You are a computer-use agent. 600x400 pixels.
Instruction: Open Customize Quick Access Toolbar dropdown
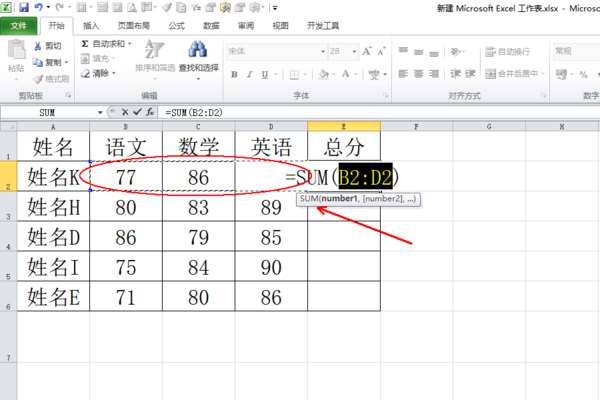pos(275,7)
